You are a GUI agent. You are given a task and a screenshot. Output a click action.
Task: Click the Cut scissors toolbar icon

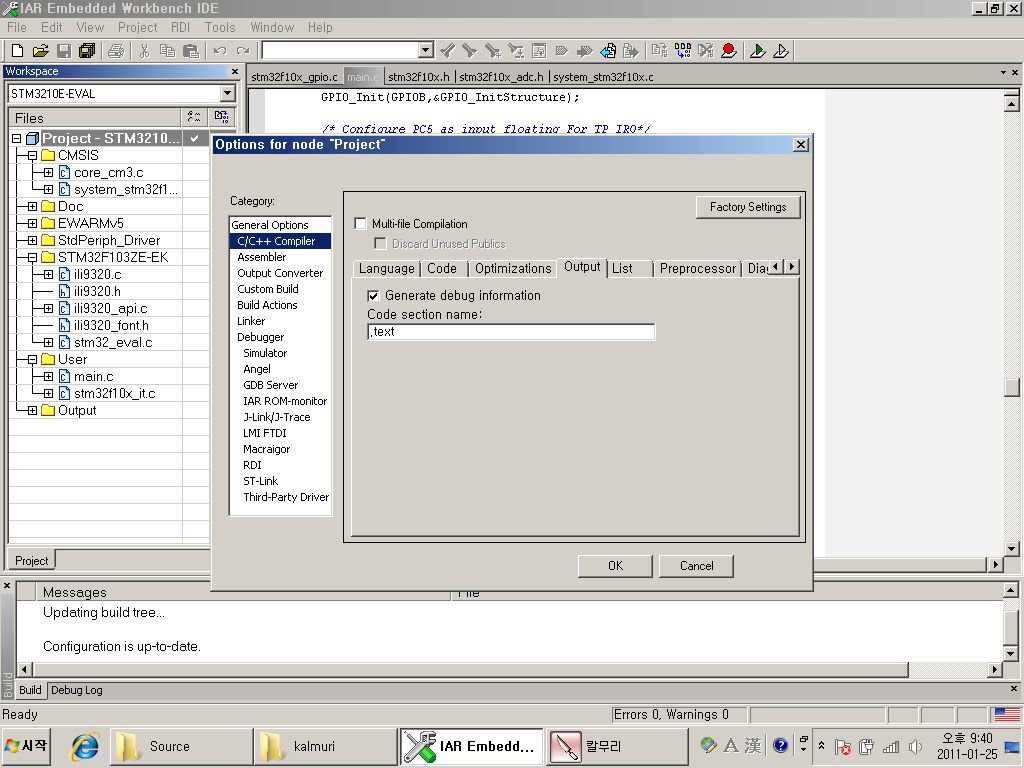tap(144, 50)
